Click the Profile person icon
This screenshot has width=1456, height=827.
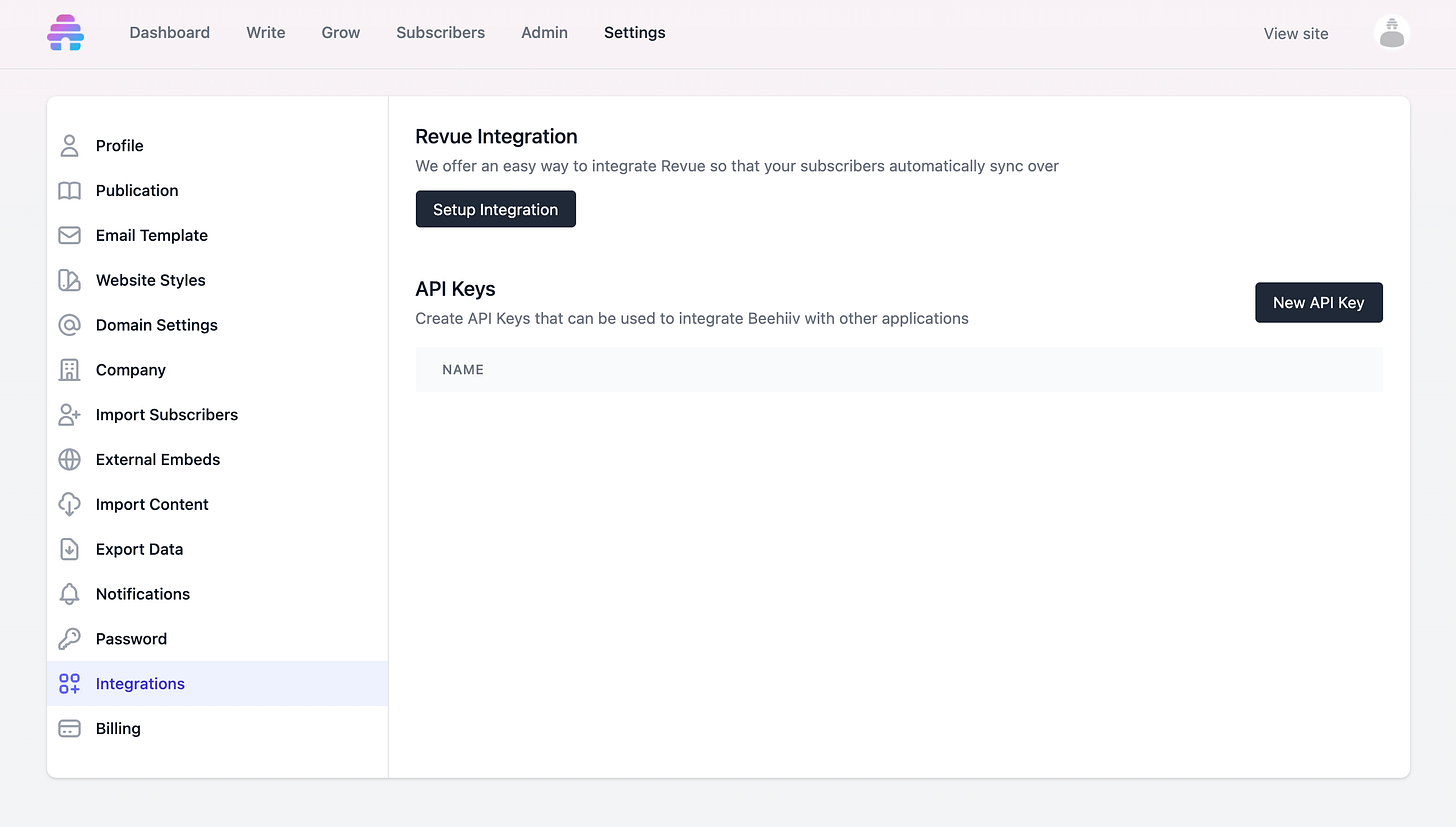[x=69, y=146]
